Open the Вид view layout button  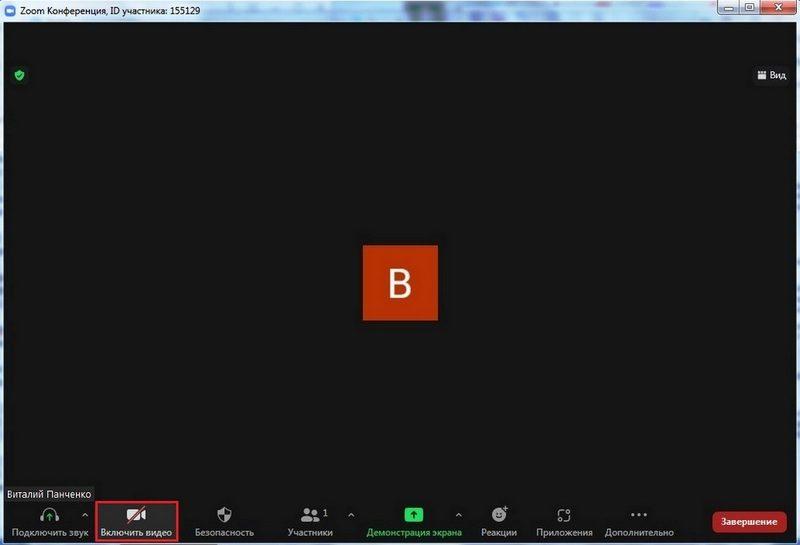(771, 75)
